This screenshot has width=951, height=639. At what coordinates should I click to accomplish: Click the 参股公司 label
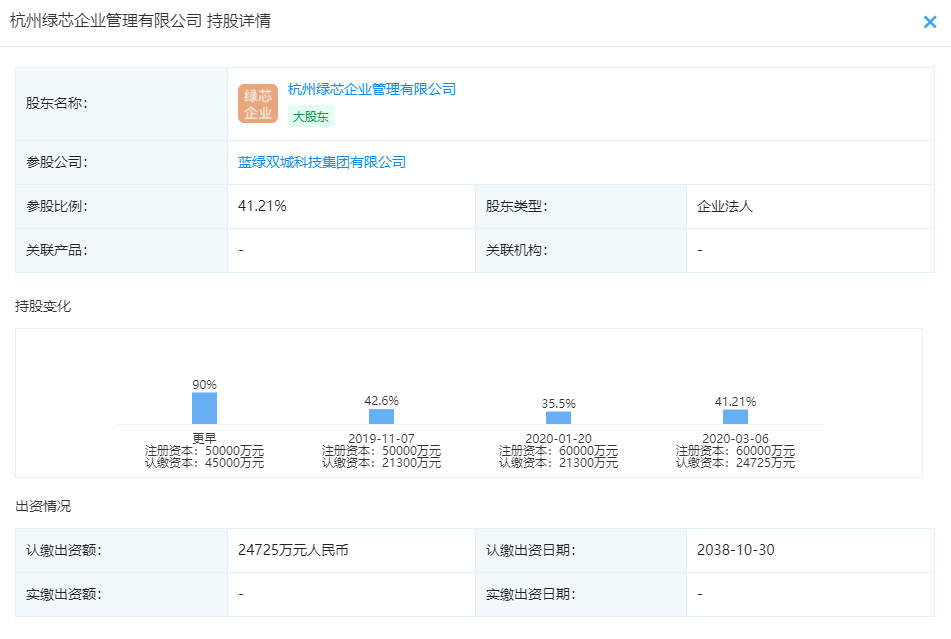(56, 162)
